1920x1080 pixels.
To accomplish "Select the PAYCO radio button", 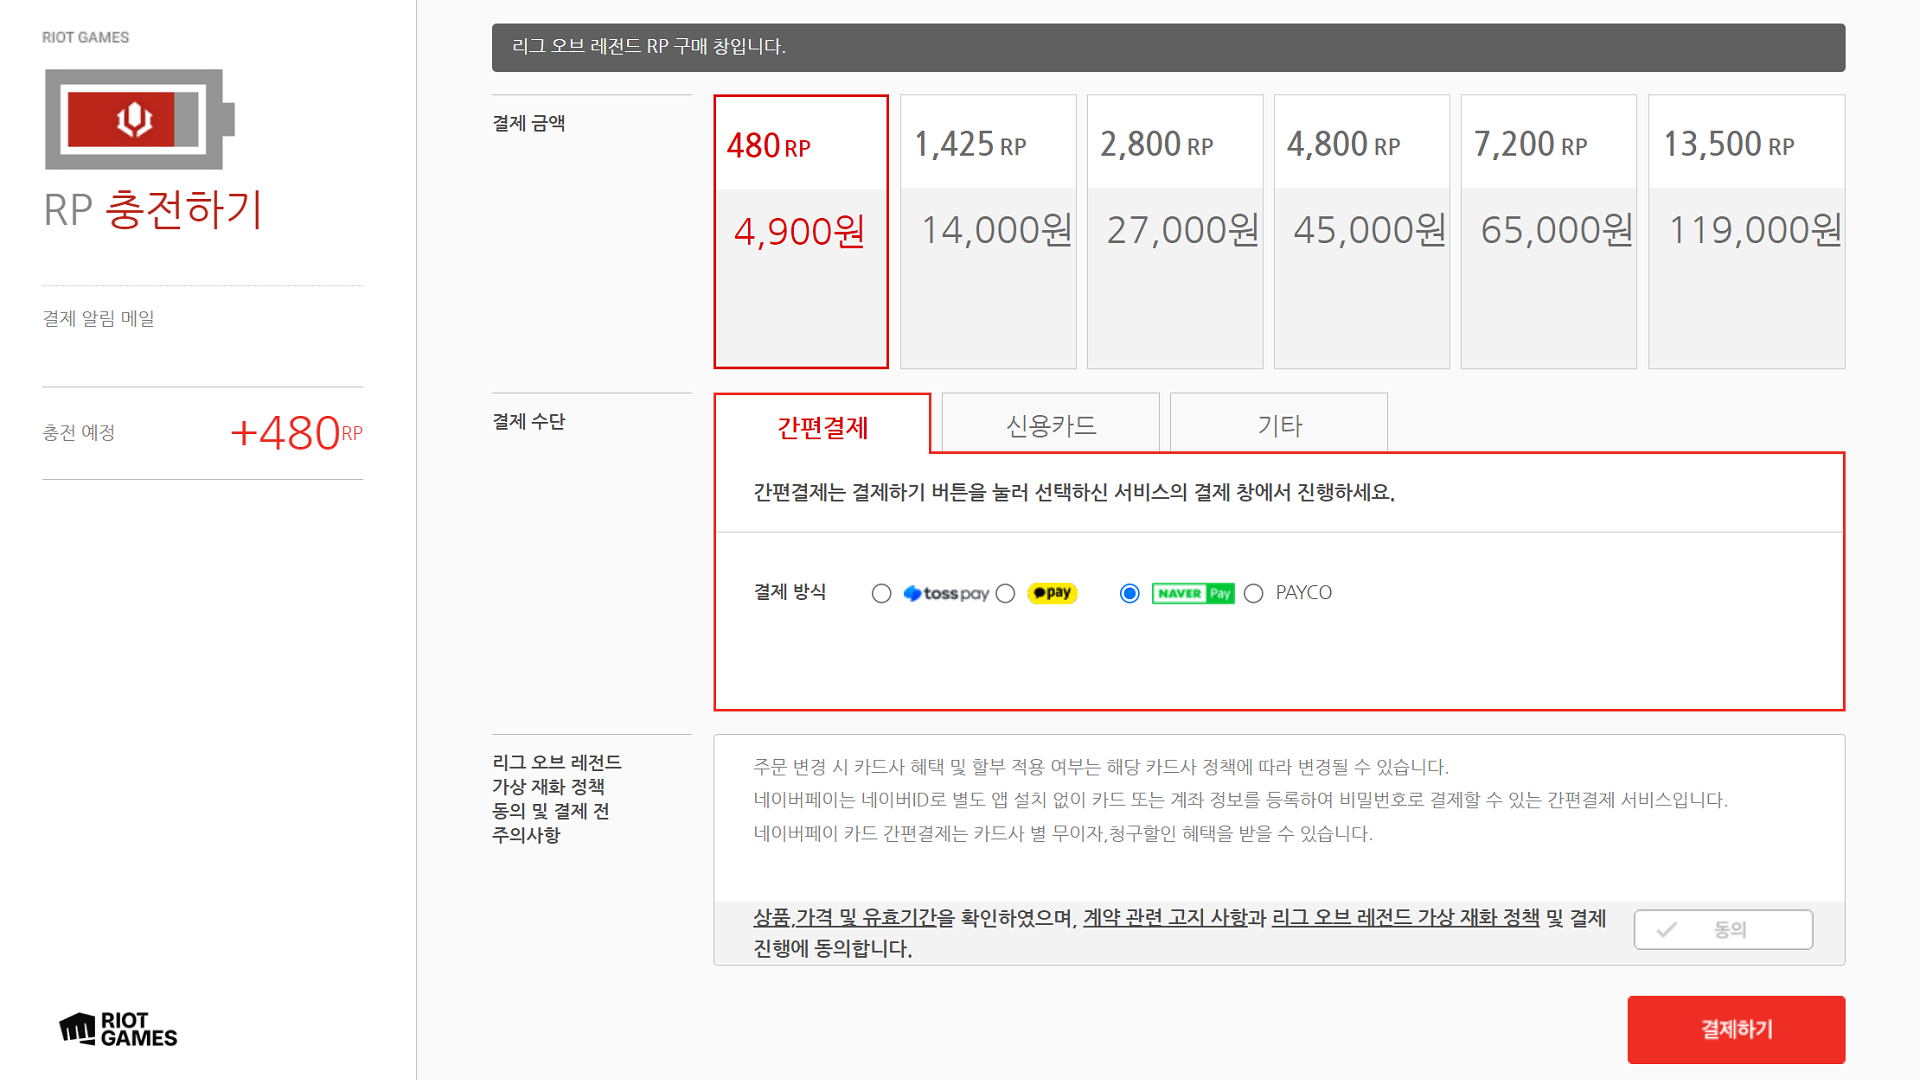I will pyautogui.click(x=1253, y=594).
